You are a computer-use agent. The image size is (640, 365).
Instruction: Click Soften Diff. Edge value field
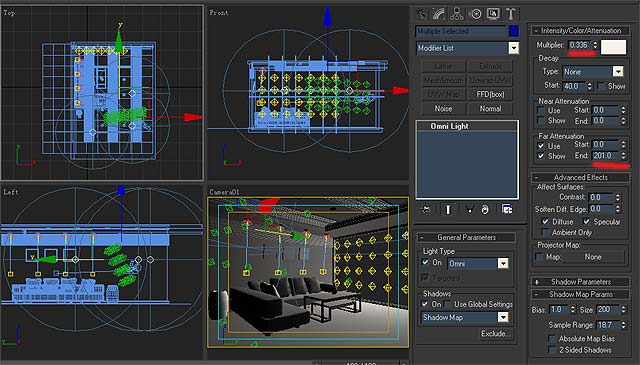click(x=601, y=209)
